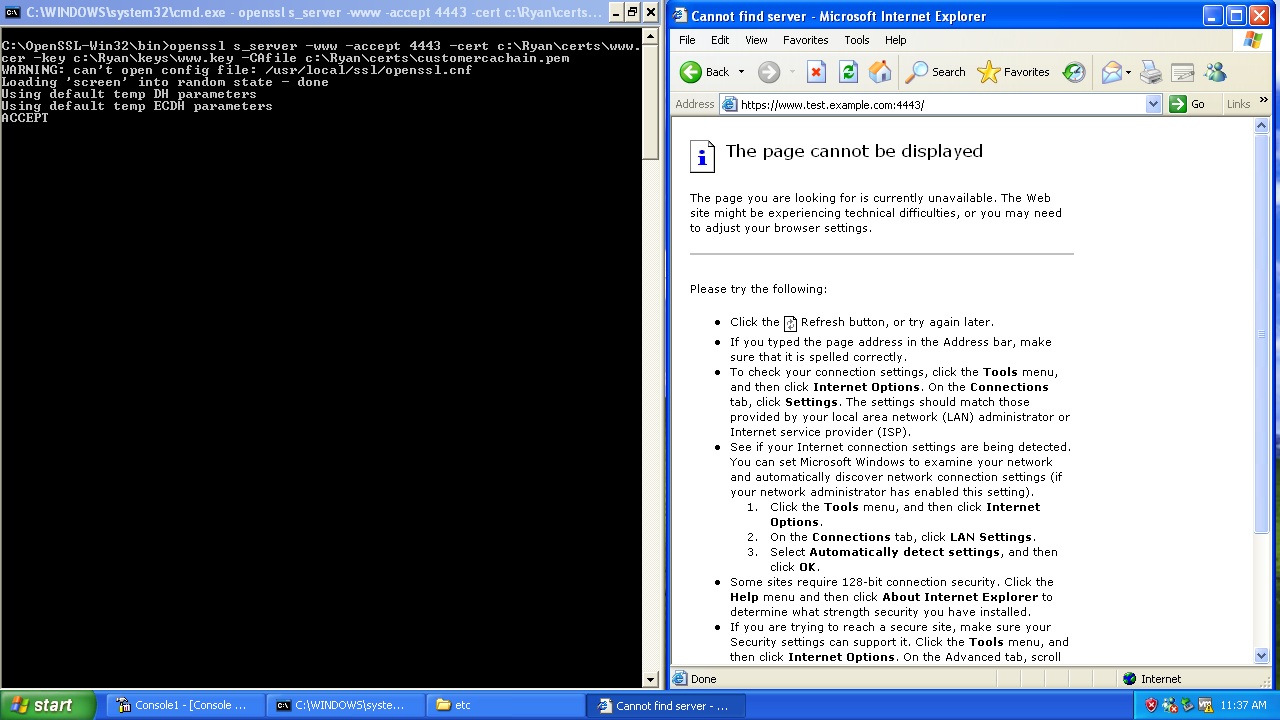The width and height of the screenshot is (1280, 720).
Task: Click the Print toolbar icon
Action: 1150,72
